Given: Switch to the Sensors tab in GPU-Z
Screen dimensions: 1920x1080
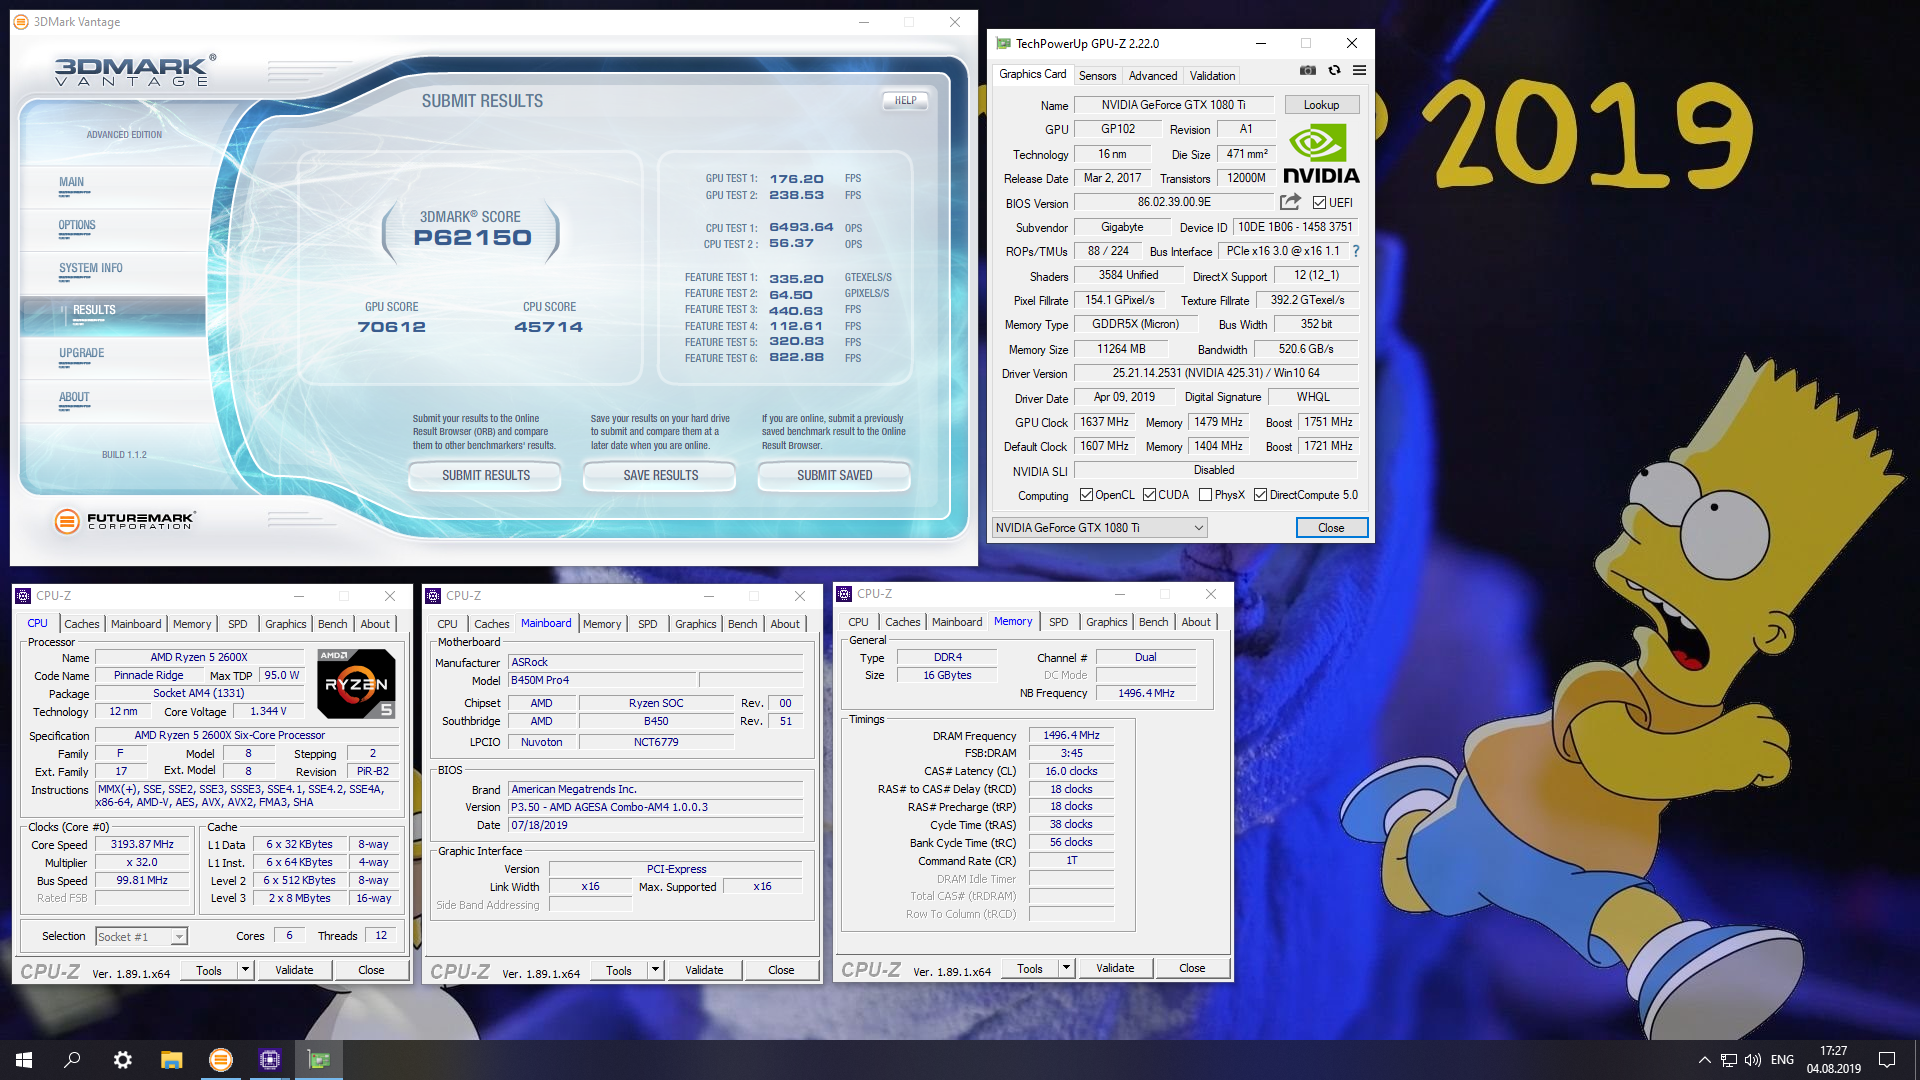Looking at the screenshot, I should pyautogui.click(x=1097, y=76).
